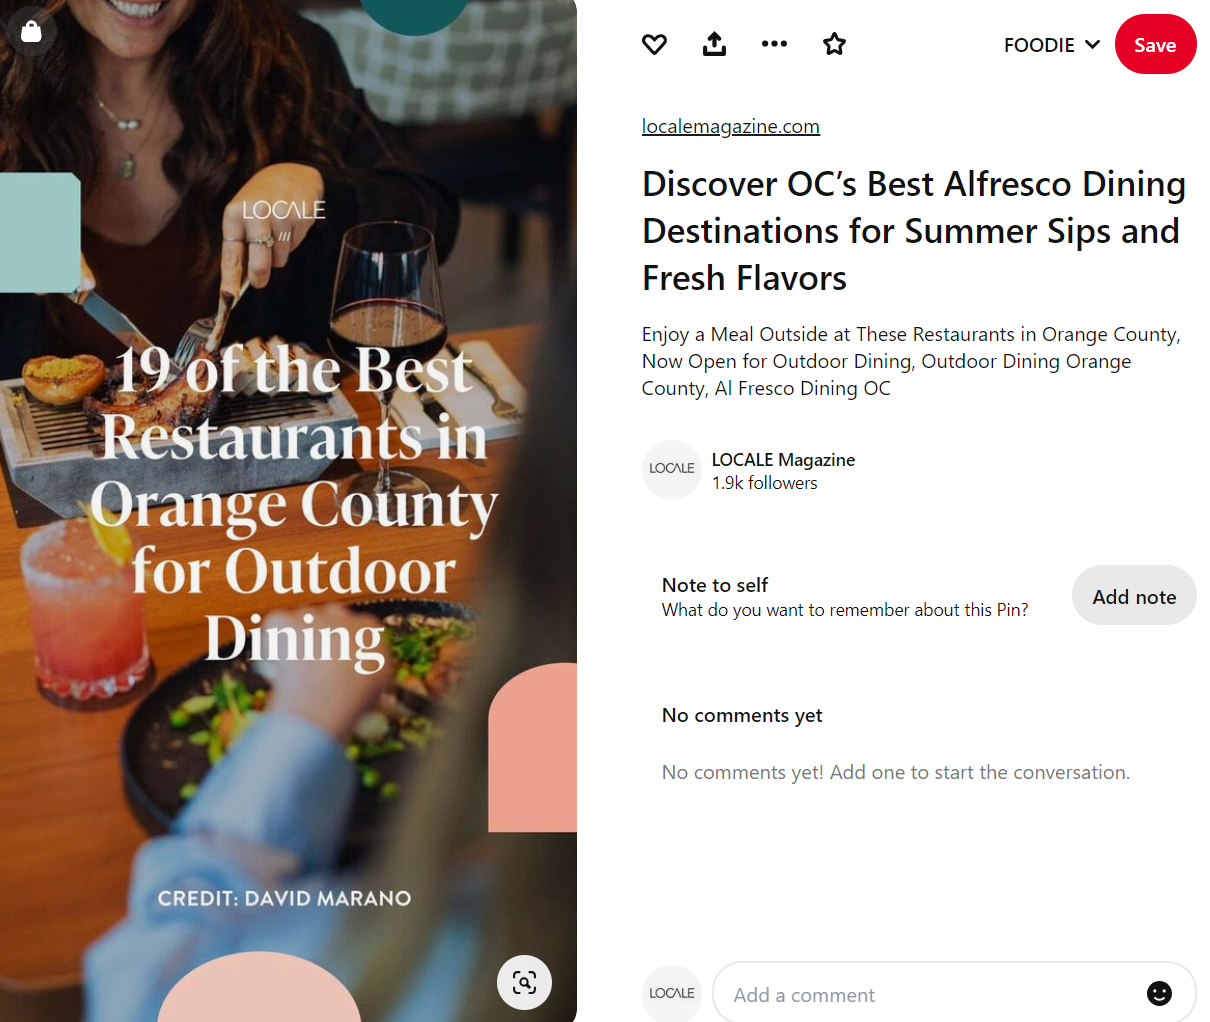Click the pin title about Alfresco Dining
1210x1022 pixels.
(x=914, y=231)
